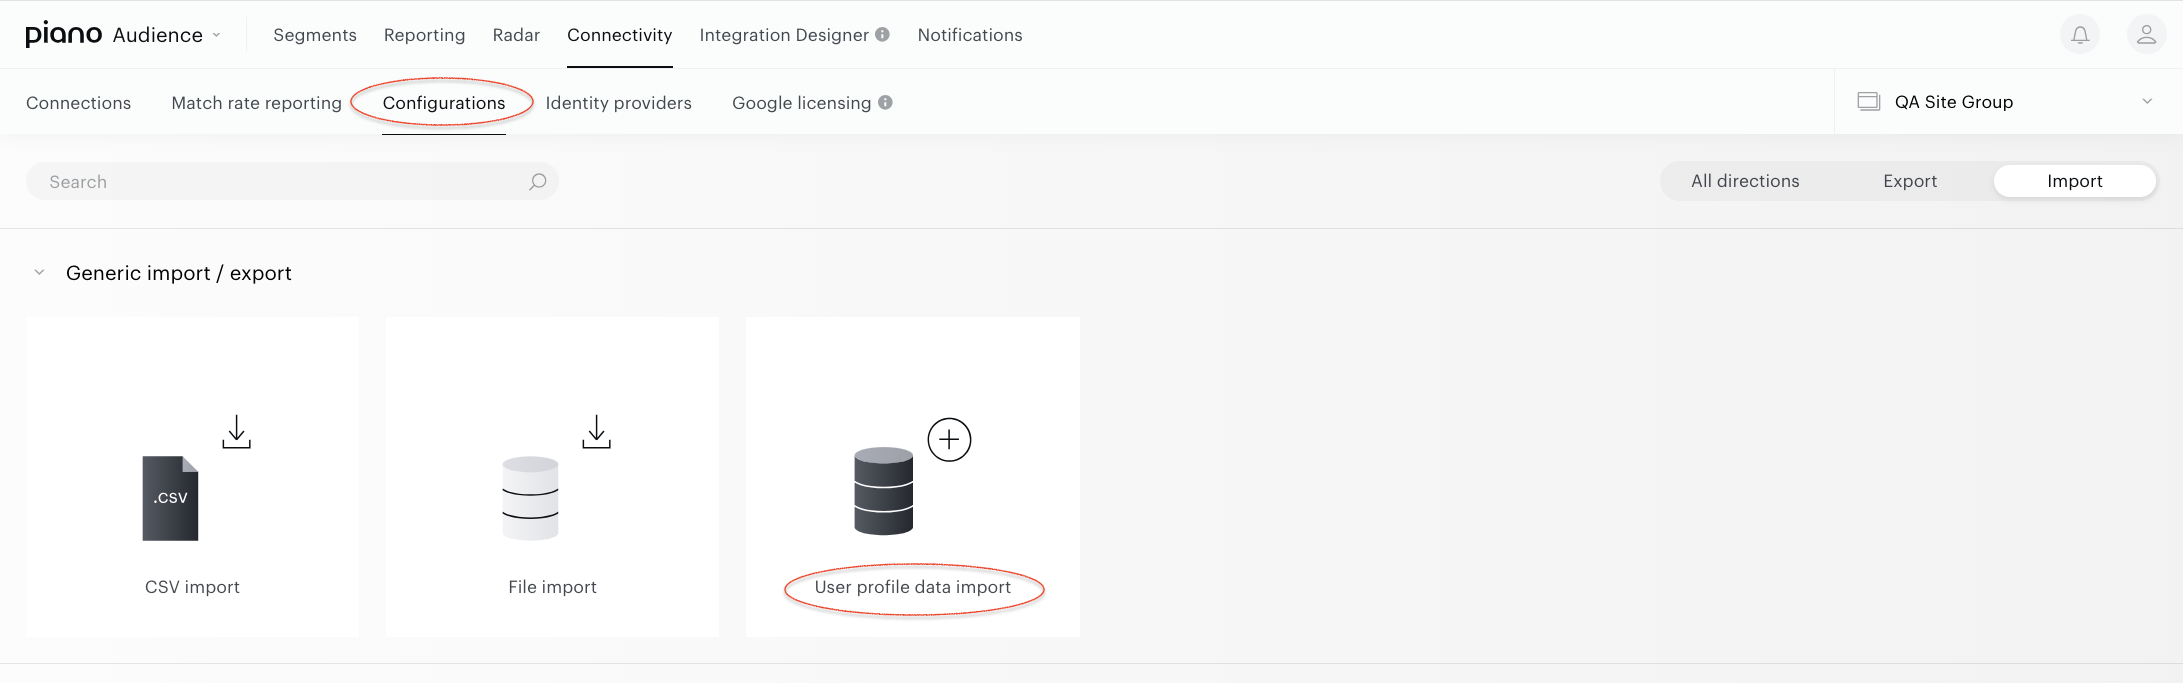This screenshot has height=683, width=2183.
Task: Switch to the Segments menu
Action: (315, 35)
